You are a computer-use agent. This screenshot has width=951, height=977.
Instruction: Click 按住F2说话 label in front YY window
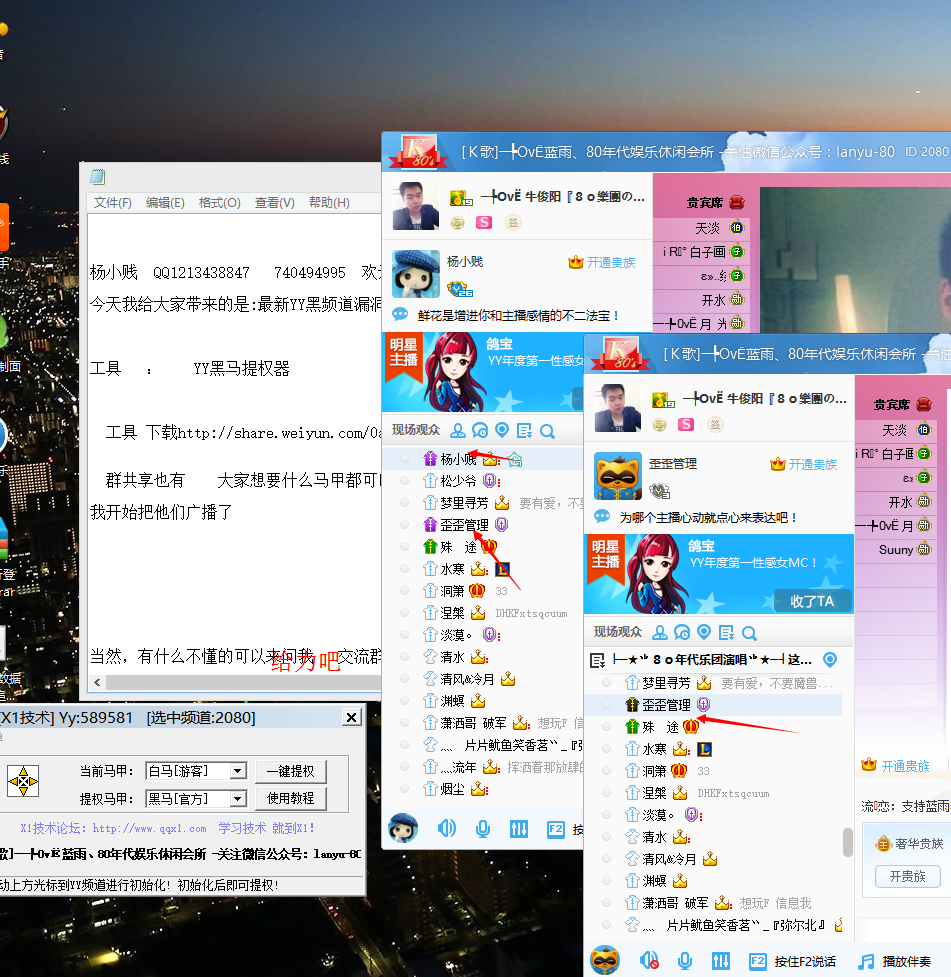[x=805, y=961]
